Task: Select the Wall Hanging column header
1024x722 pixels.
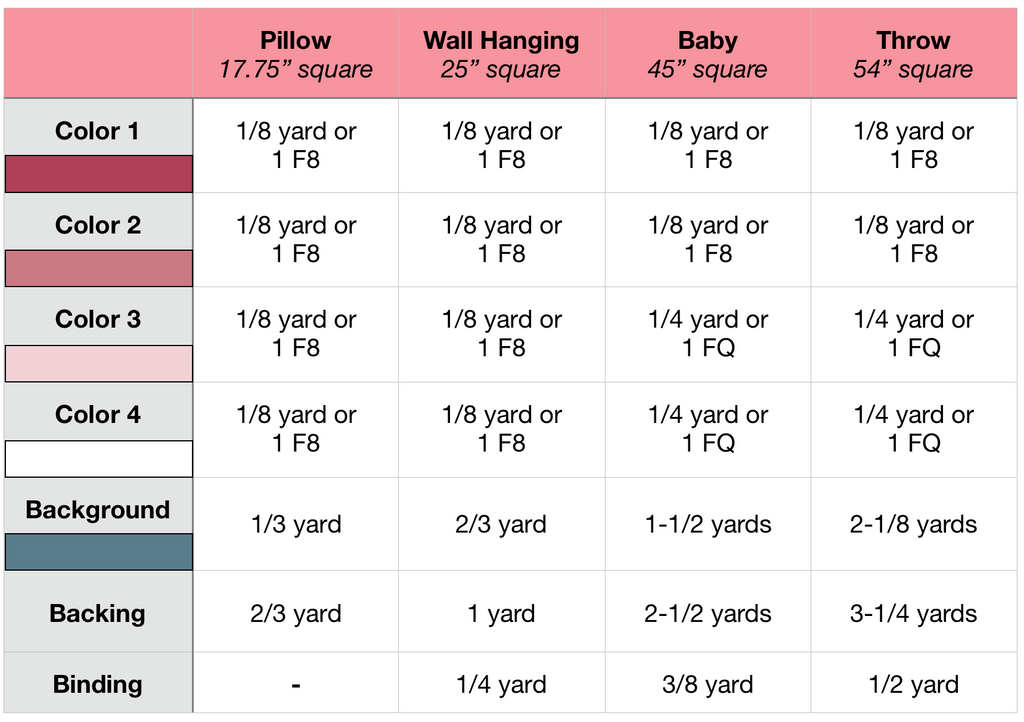Action: click(x=501, y=55)
